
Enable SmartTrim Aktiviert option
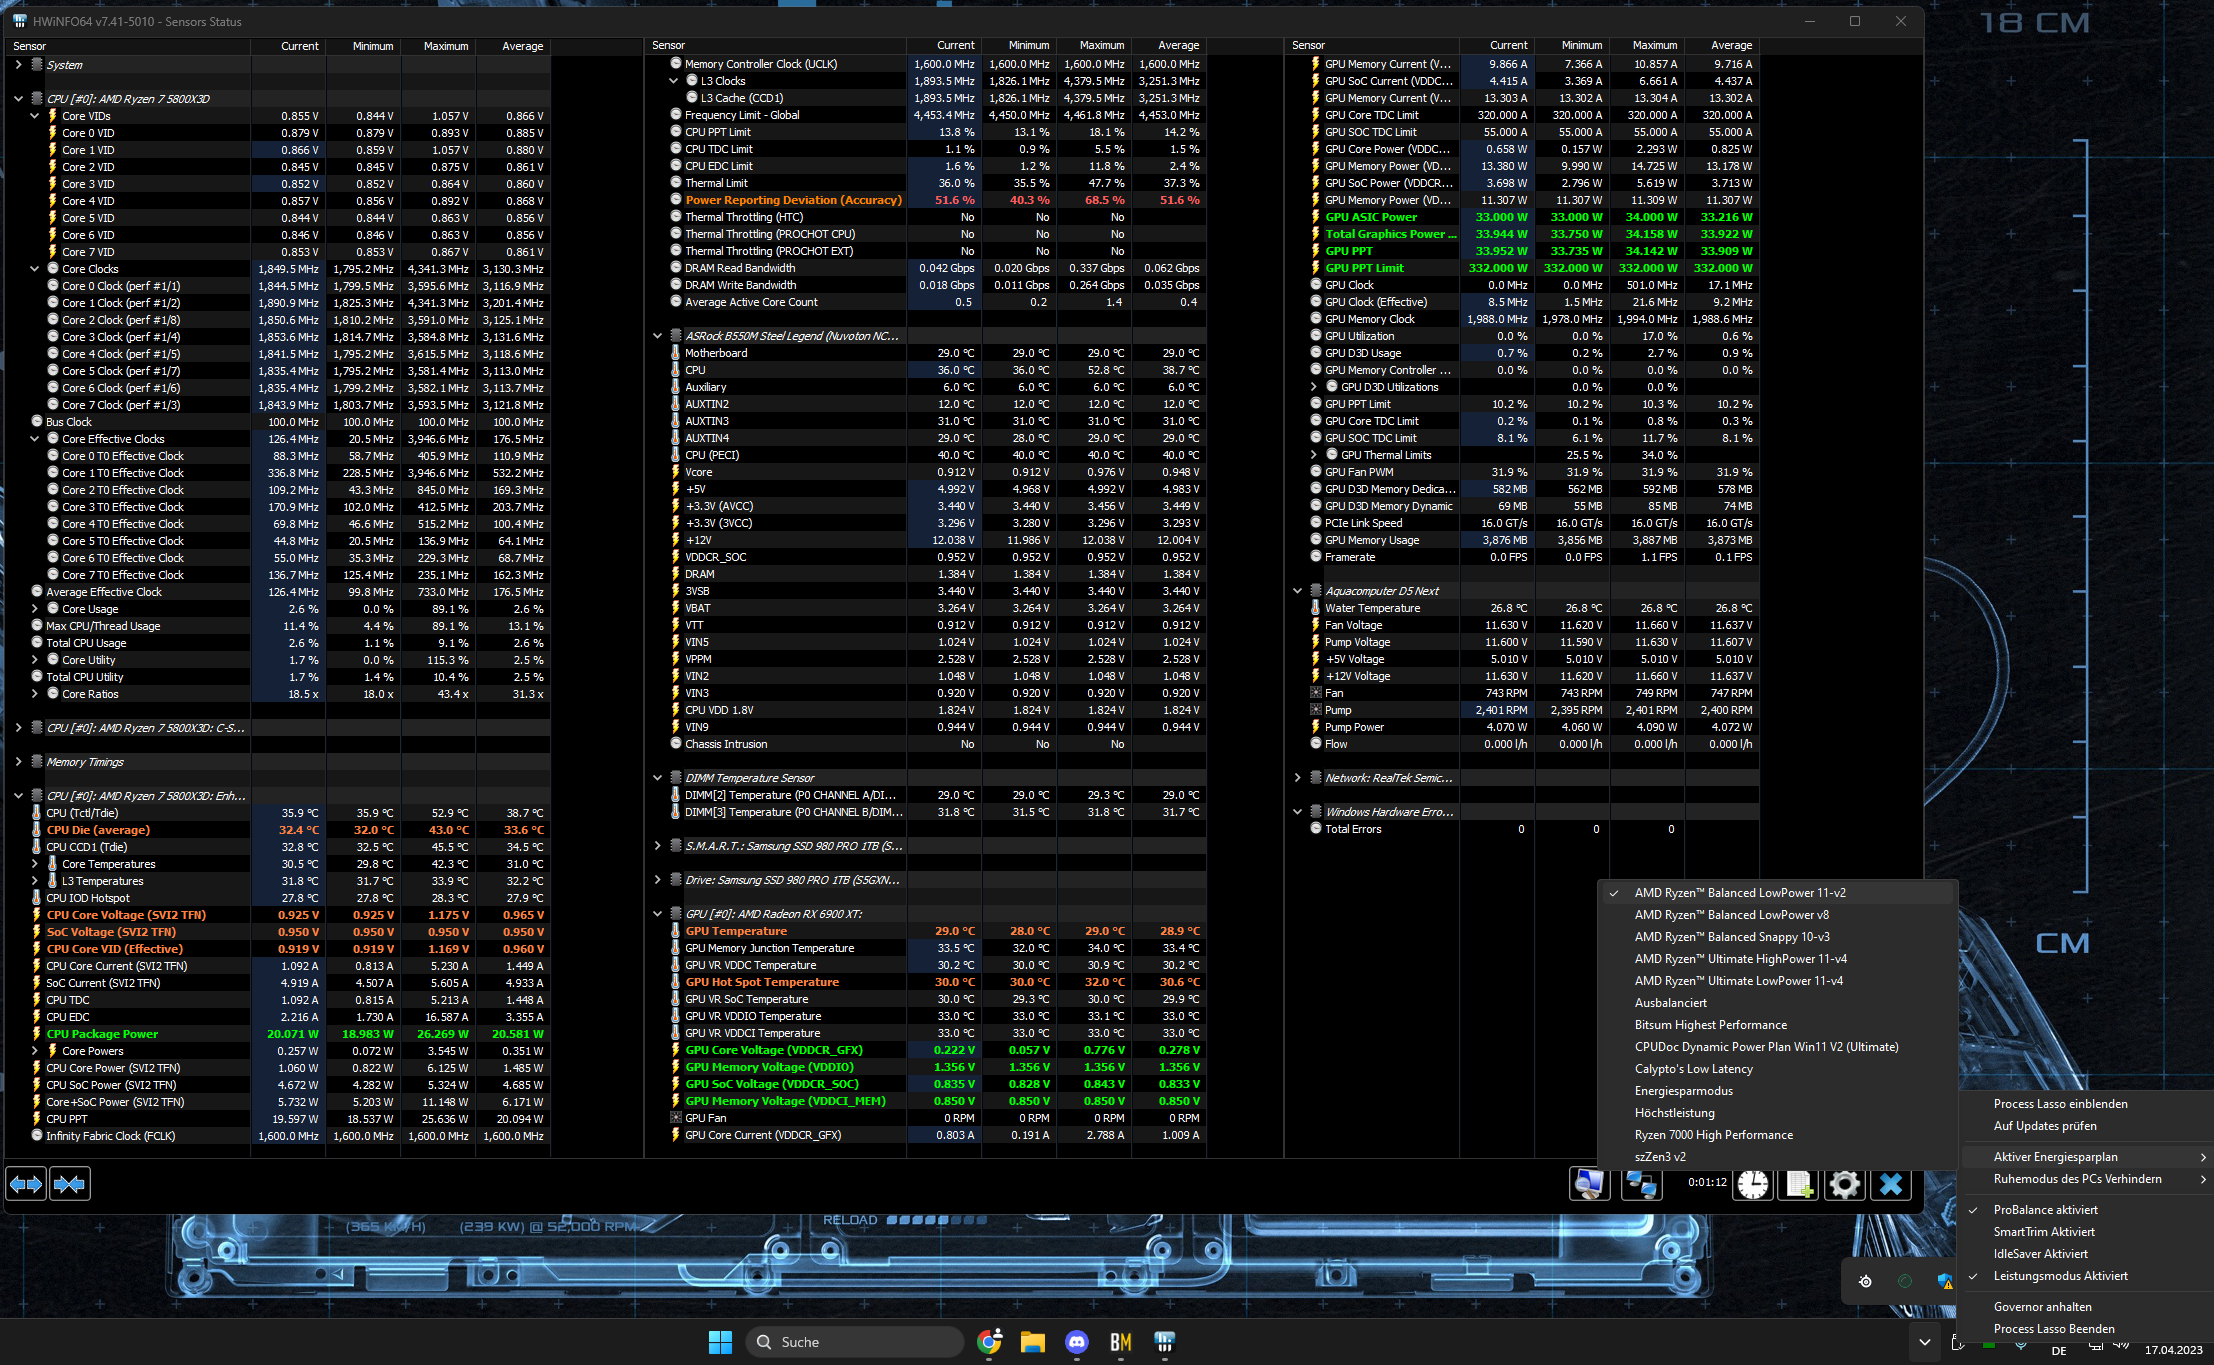tap(2043, 1232)
